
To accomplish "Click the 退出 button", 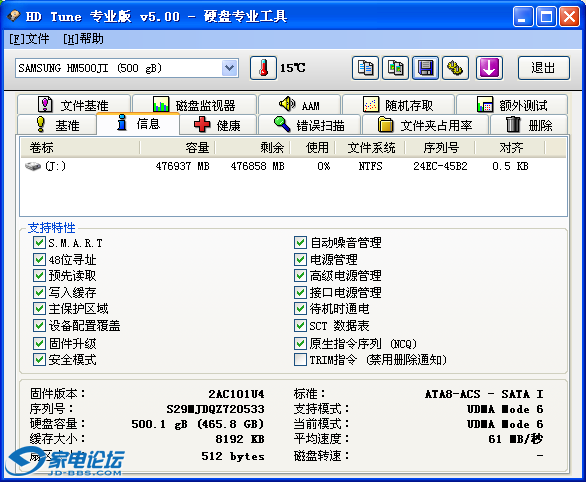I will click(x=544, y=68).
